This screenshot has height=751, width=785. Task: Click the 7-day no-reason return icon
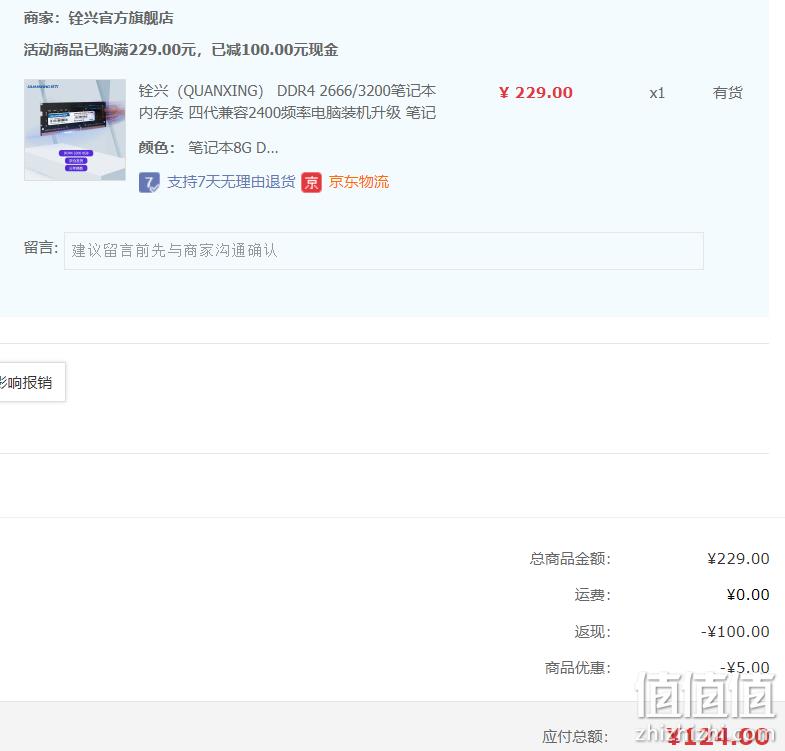(x=149, y=182)
